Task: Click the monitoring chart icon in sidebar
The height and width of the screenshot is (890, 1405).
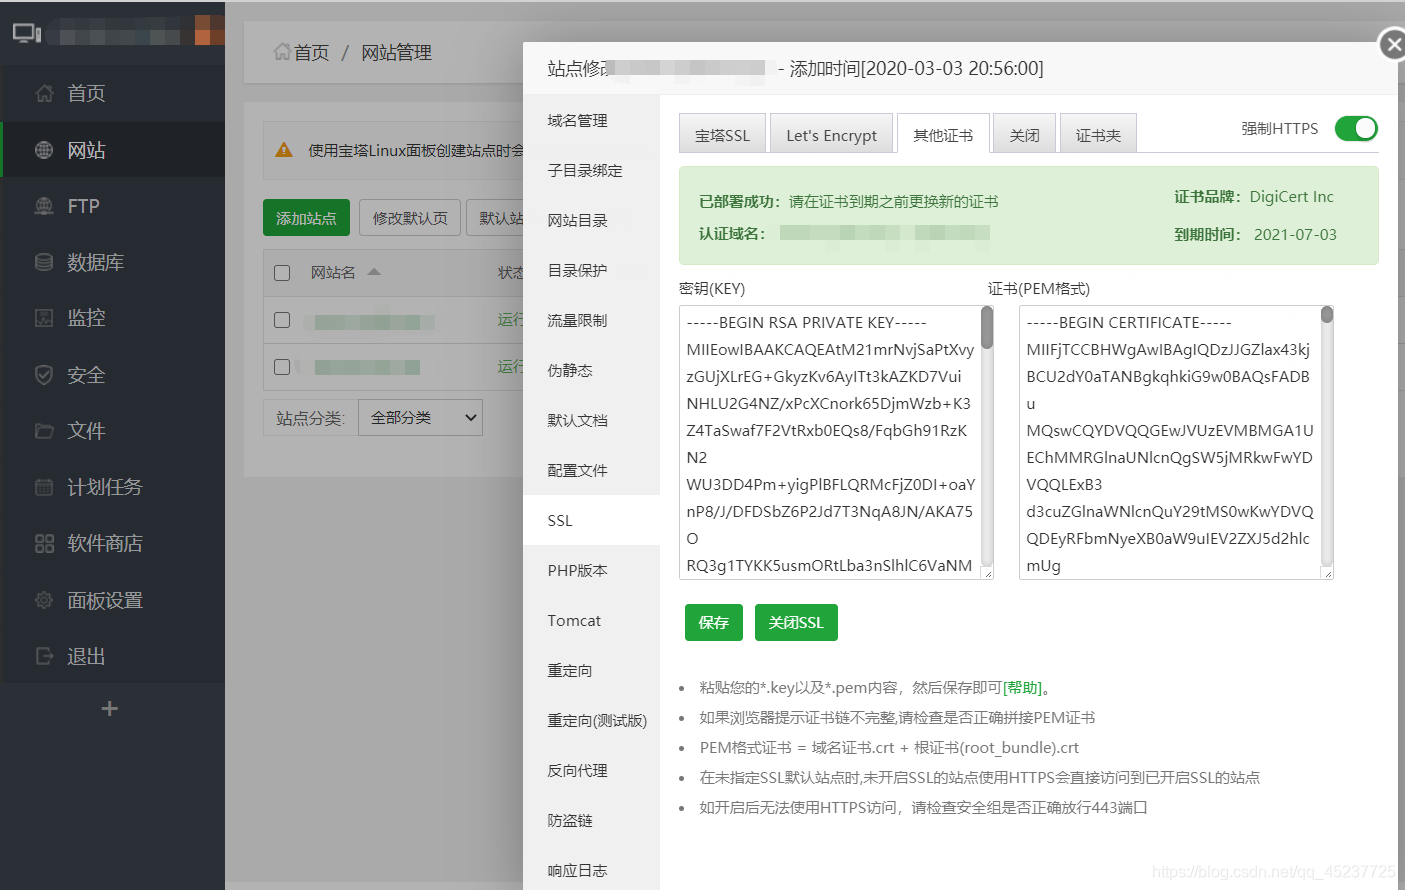Action: 44,318
